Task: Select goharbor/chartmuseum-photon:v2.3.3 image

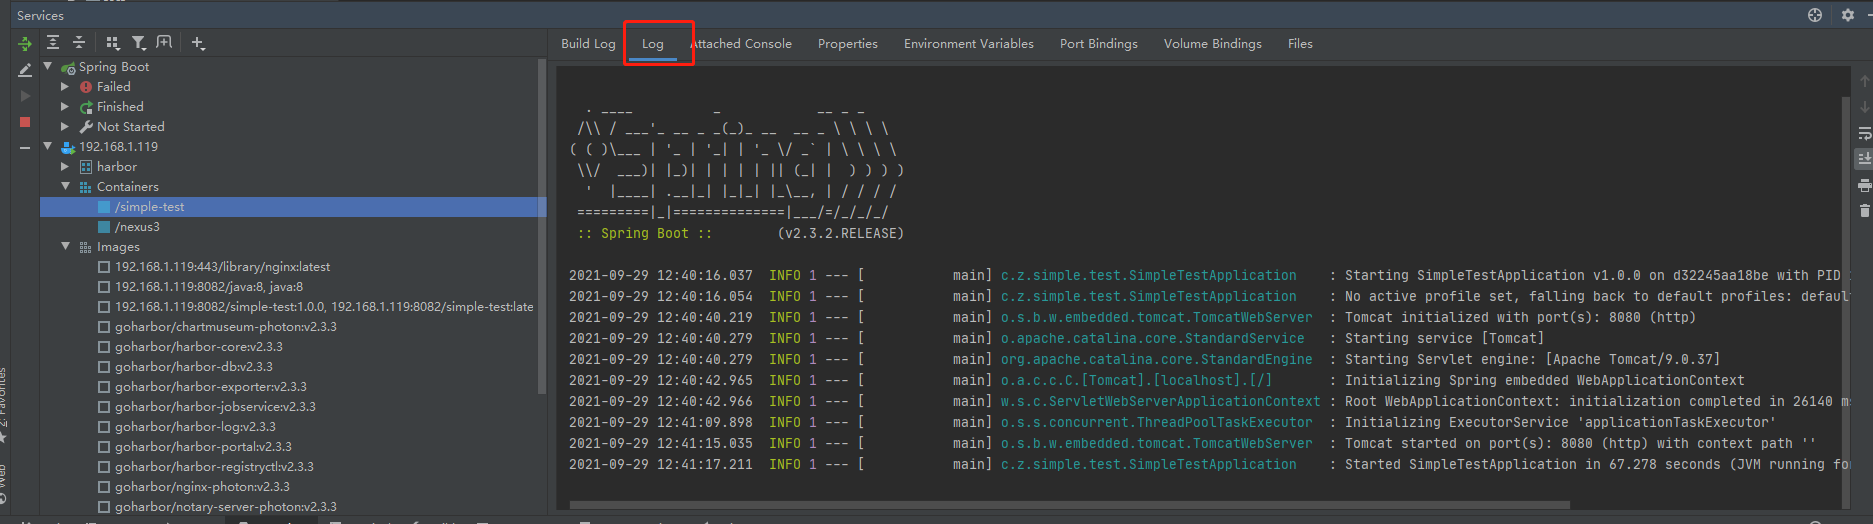Action: point(225,327)
